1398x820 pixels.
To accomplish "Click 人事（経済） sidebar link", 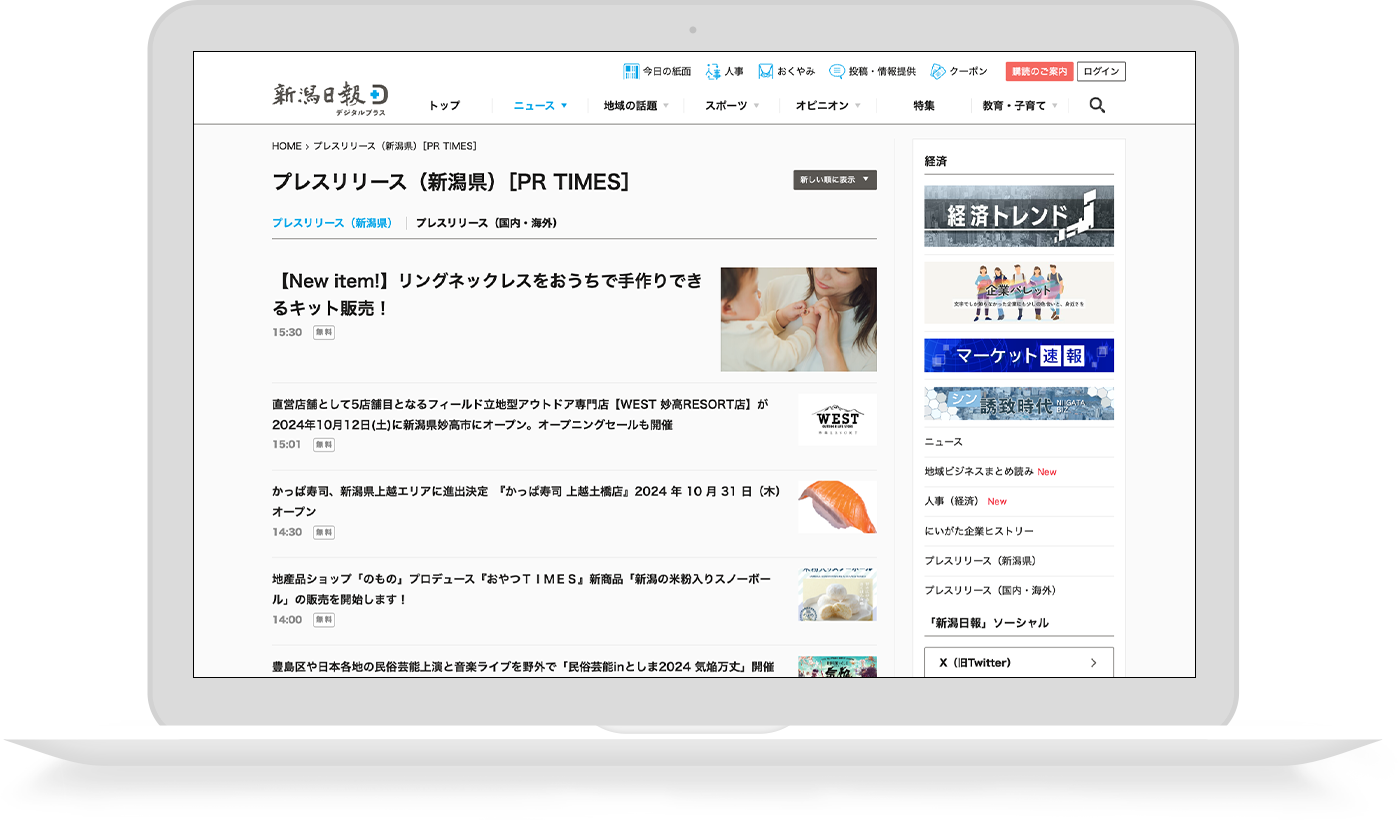I will click(x=952, y=501).
